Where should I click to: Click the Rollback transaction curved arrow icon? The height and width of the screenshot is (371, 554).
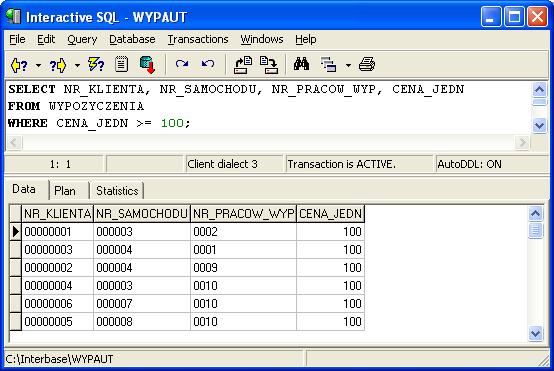208,64
